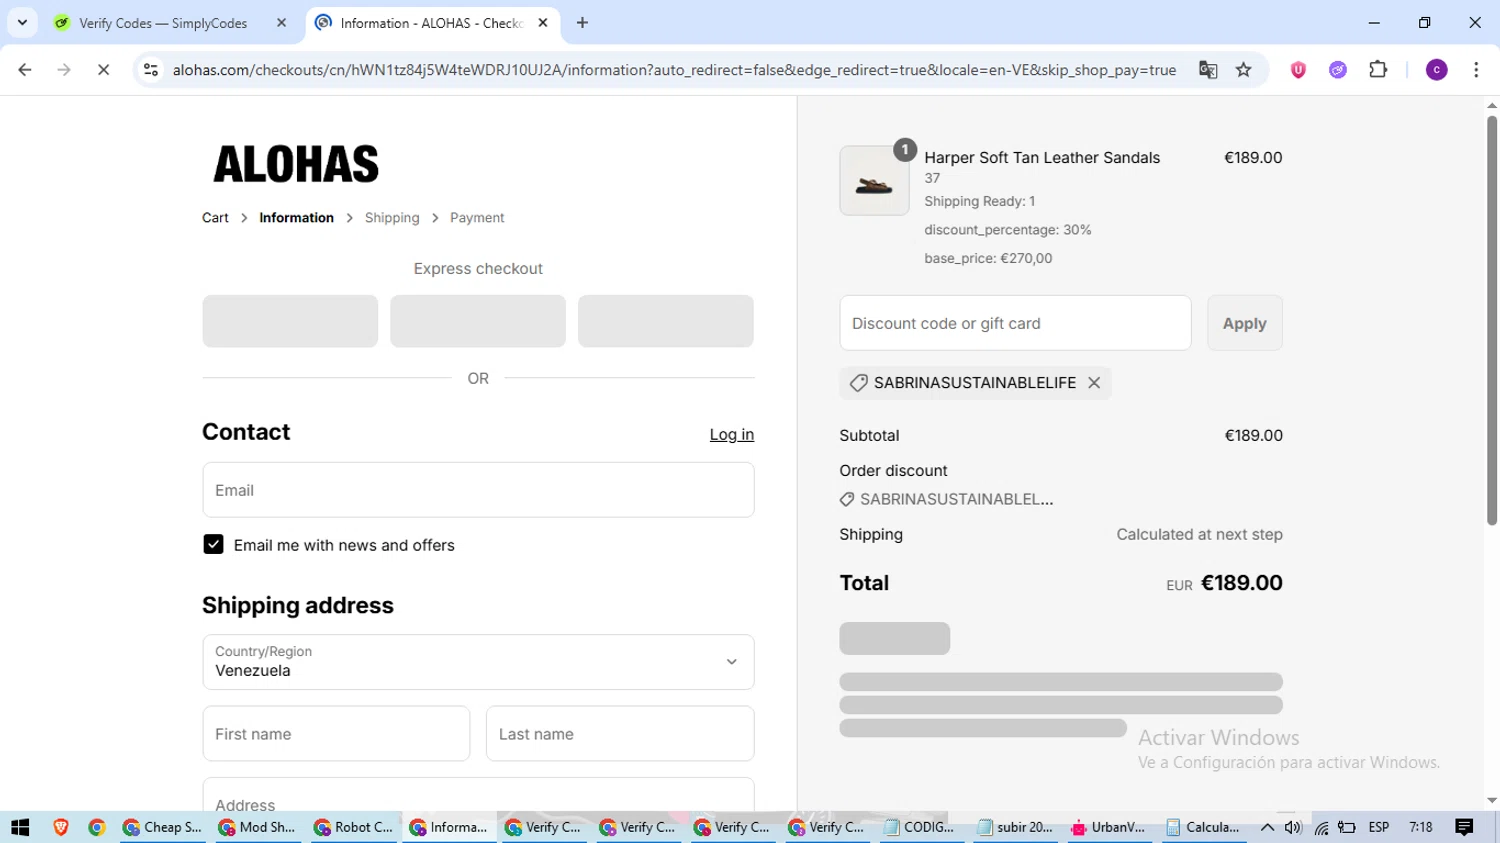Click the network tray icon
The width and height of the screenshot is (1500, 843).
(1321, 827)
